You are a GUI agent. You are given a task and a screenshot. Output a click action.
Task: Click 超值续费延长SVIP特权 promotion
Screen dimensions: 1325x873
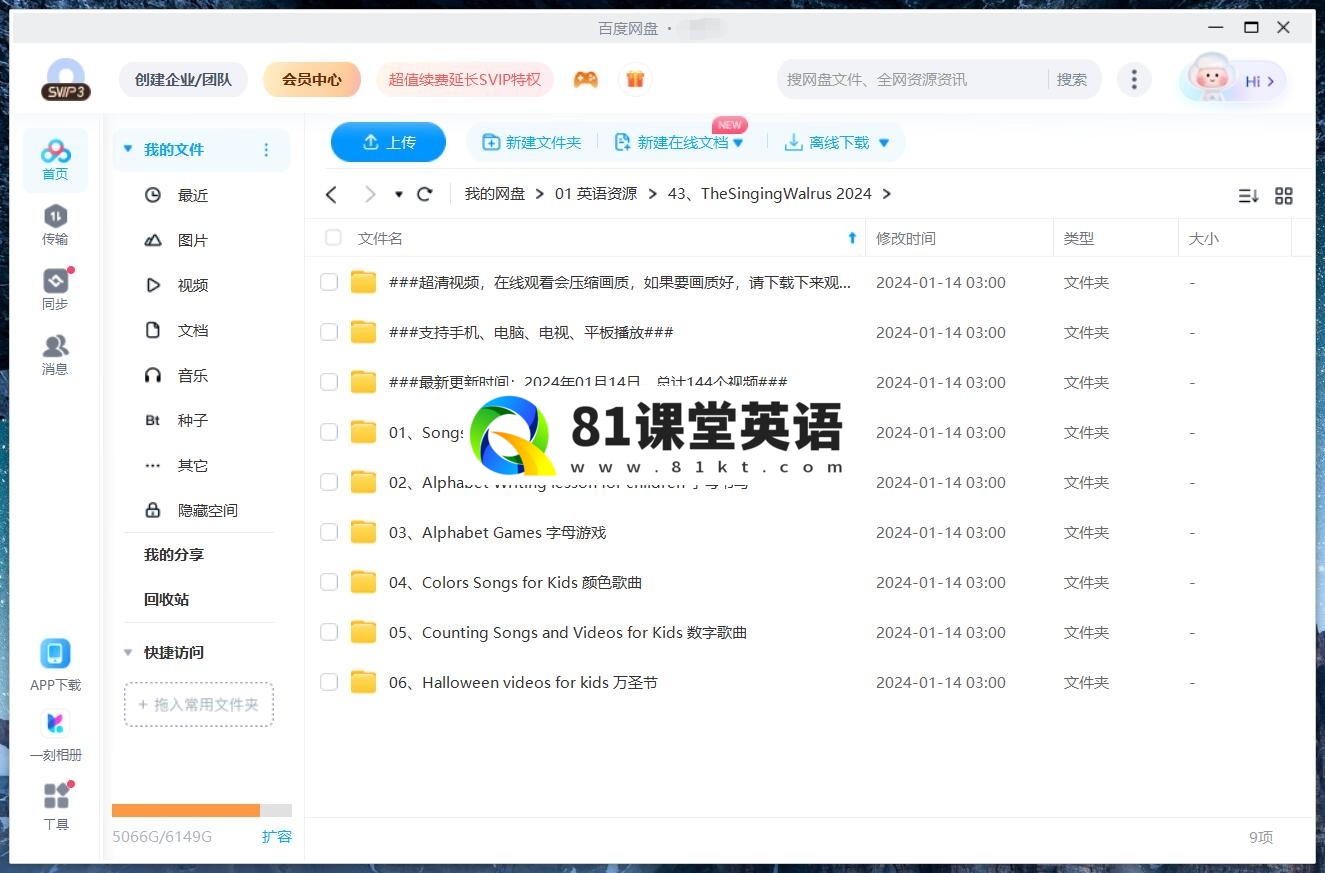click(x=465, y=80)
